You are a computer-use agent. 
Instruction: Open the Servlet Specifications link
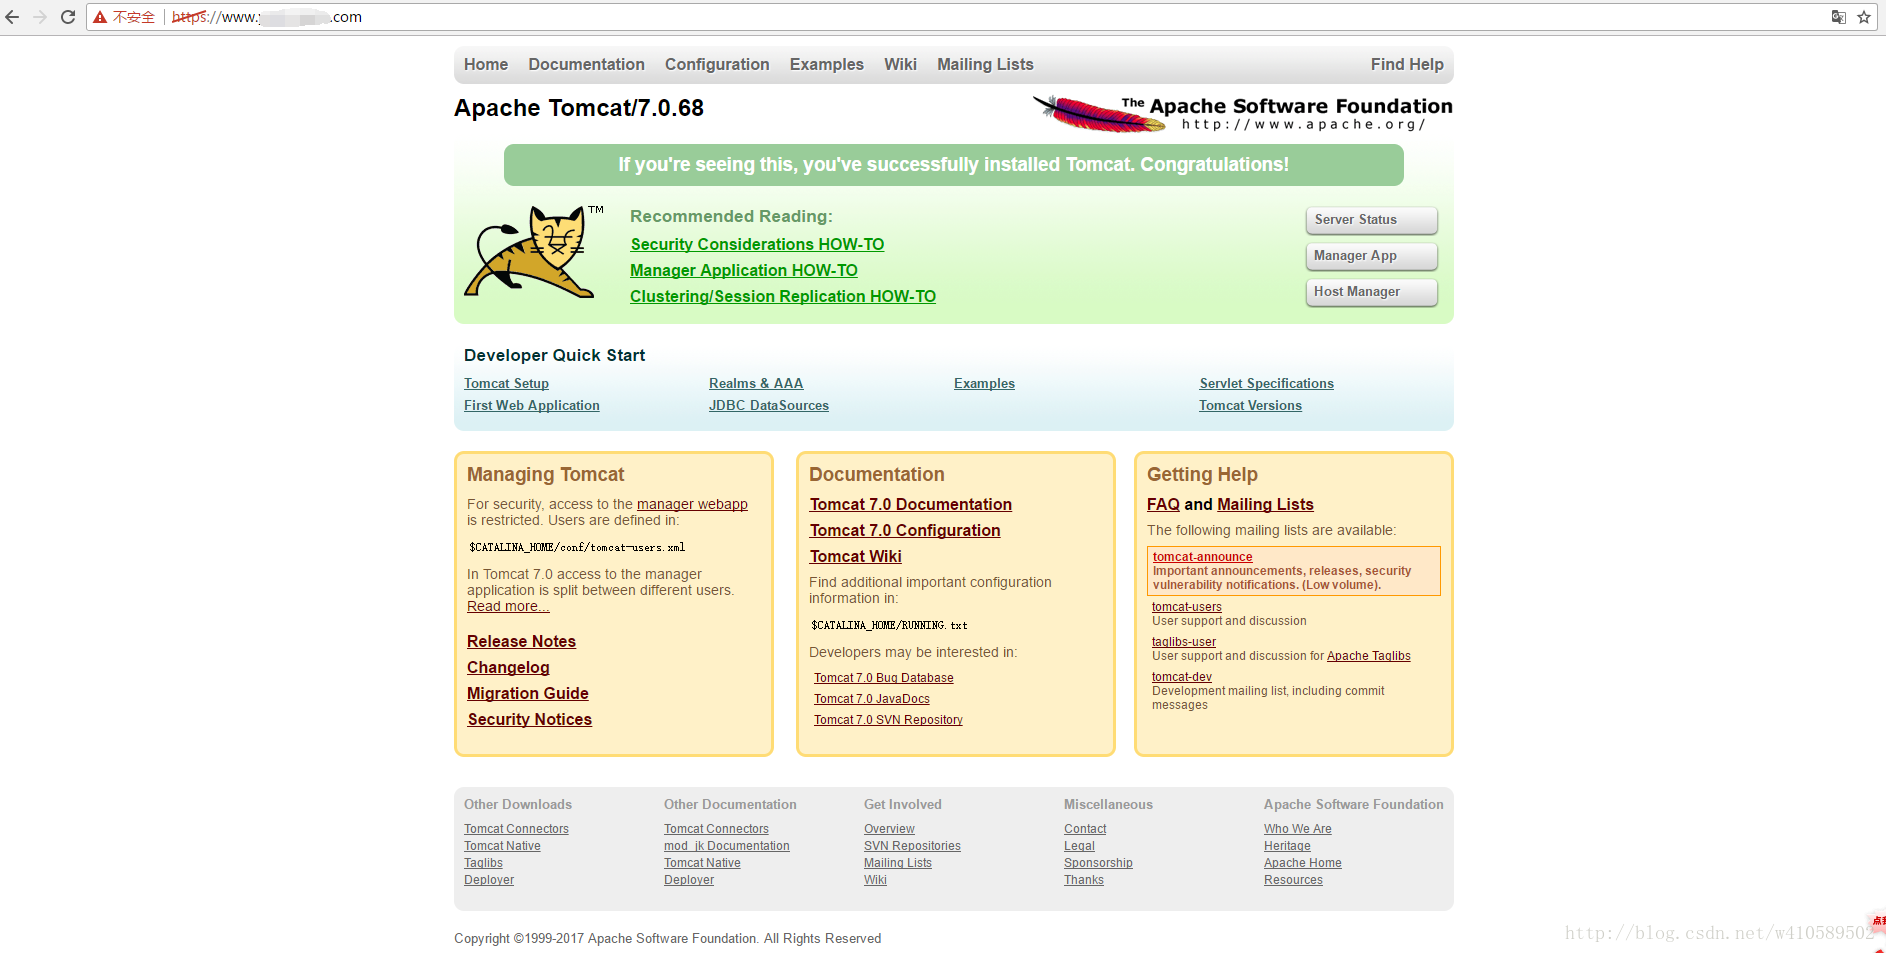pyautogui.click(x=1267, y=383)
